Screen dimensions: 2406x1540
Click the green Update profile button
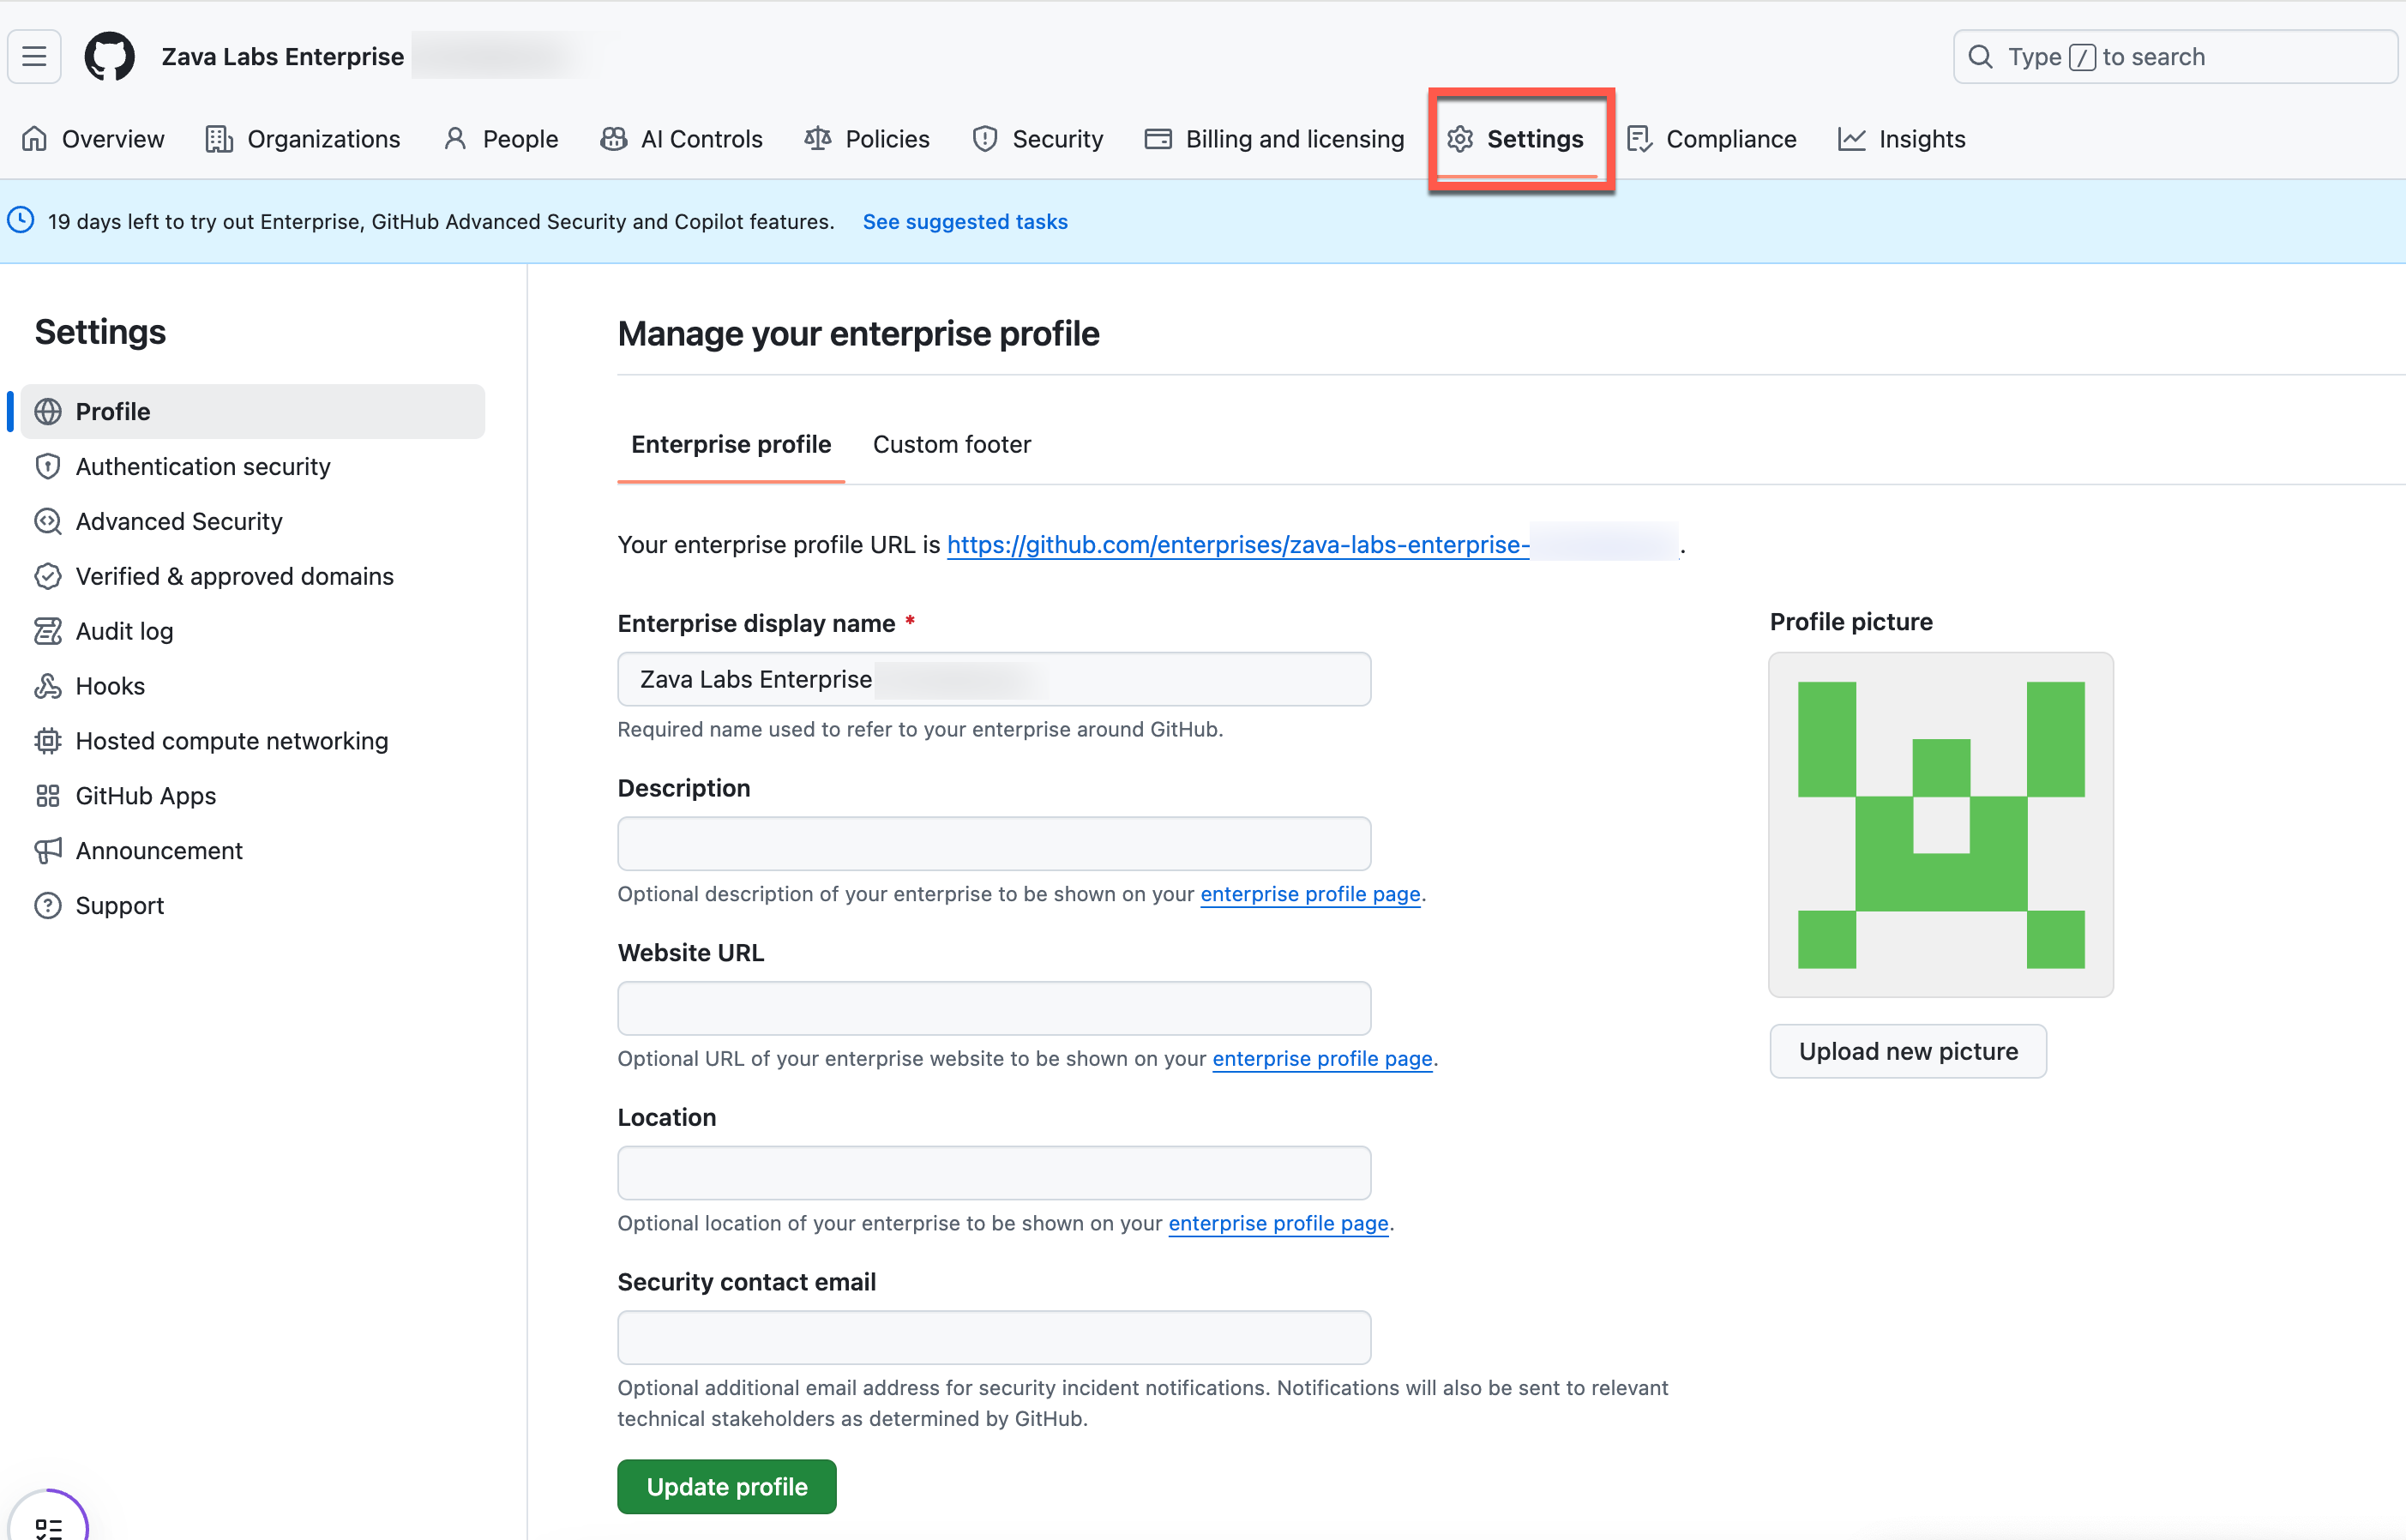726,1486
